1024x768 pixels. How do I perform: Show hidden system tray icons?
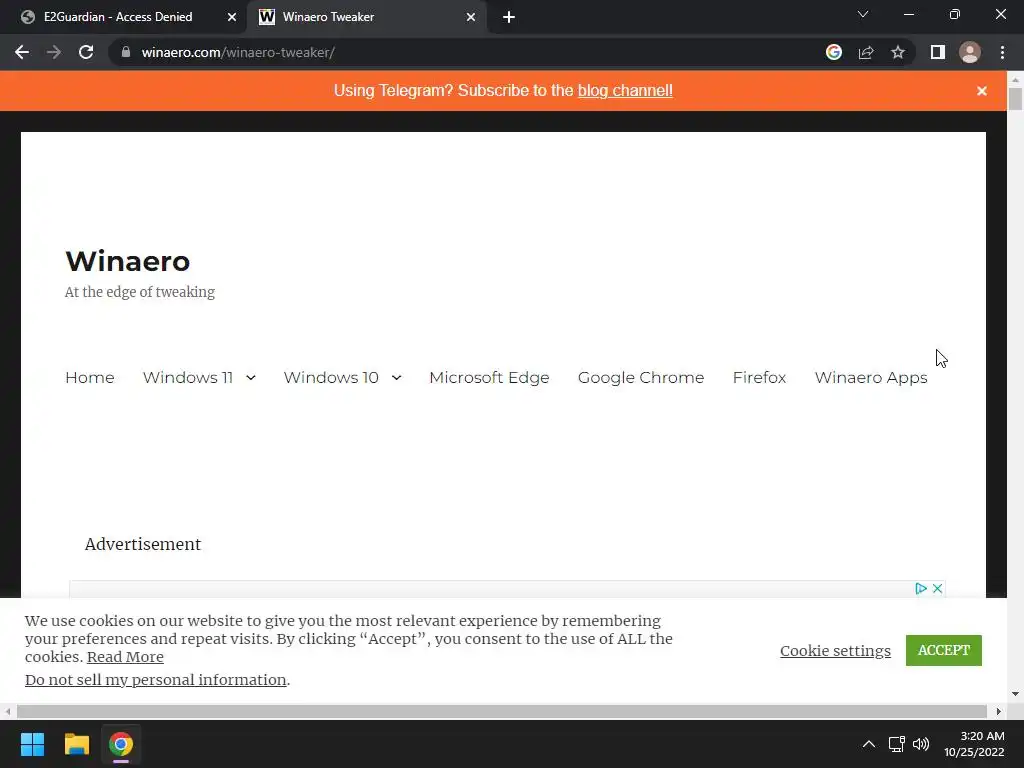tap(869, 744)
